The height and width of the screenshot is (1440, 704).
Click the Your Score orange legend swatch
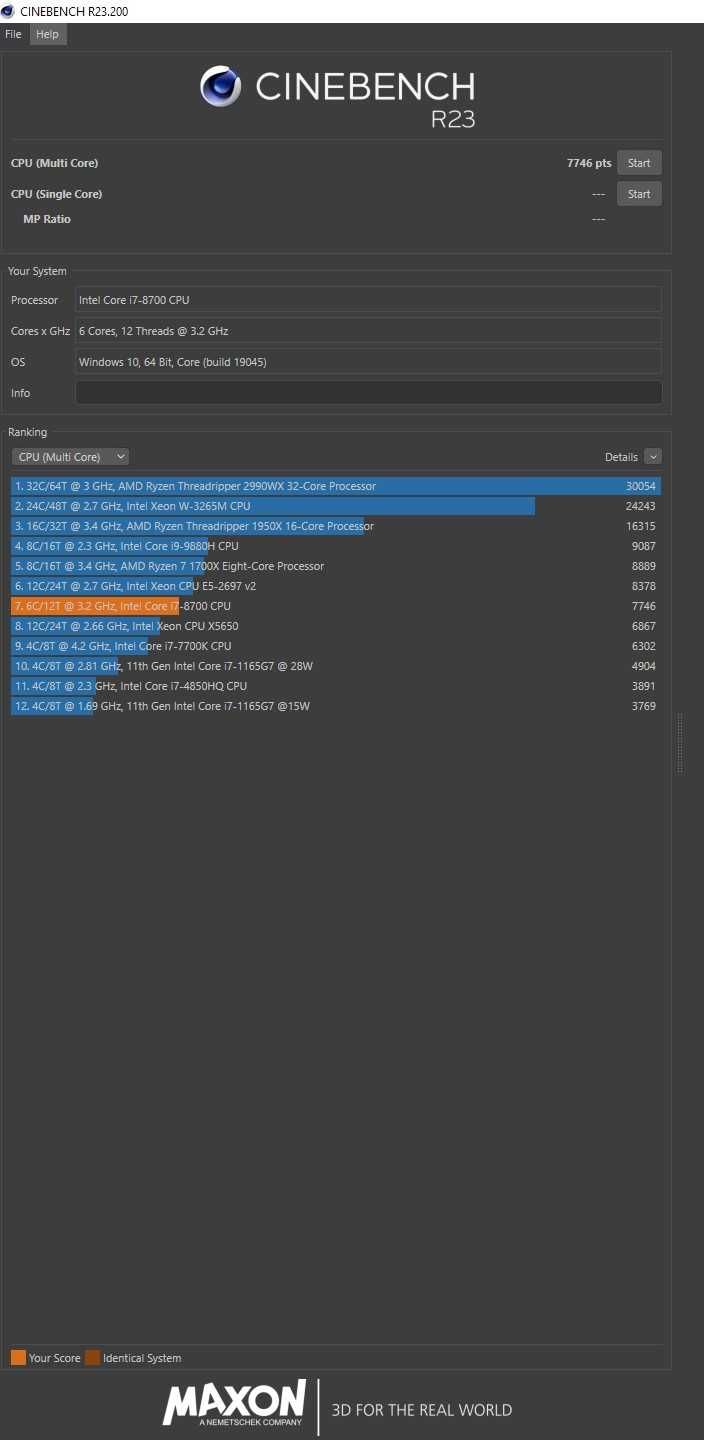pyautogui.click(x=18, y=1358)
